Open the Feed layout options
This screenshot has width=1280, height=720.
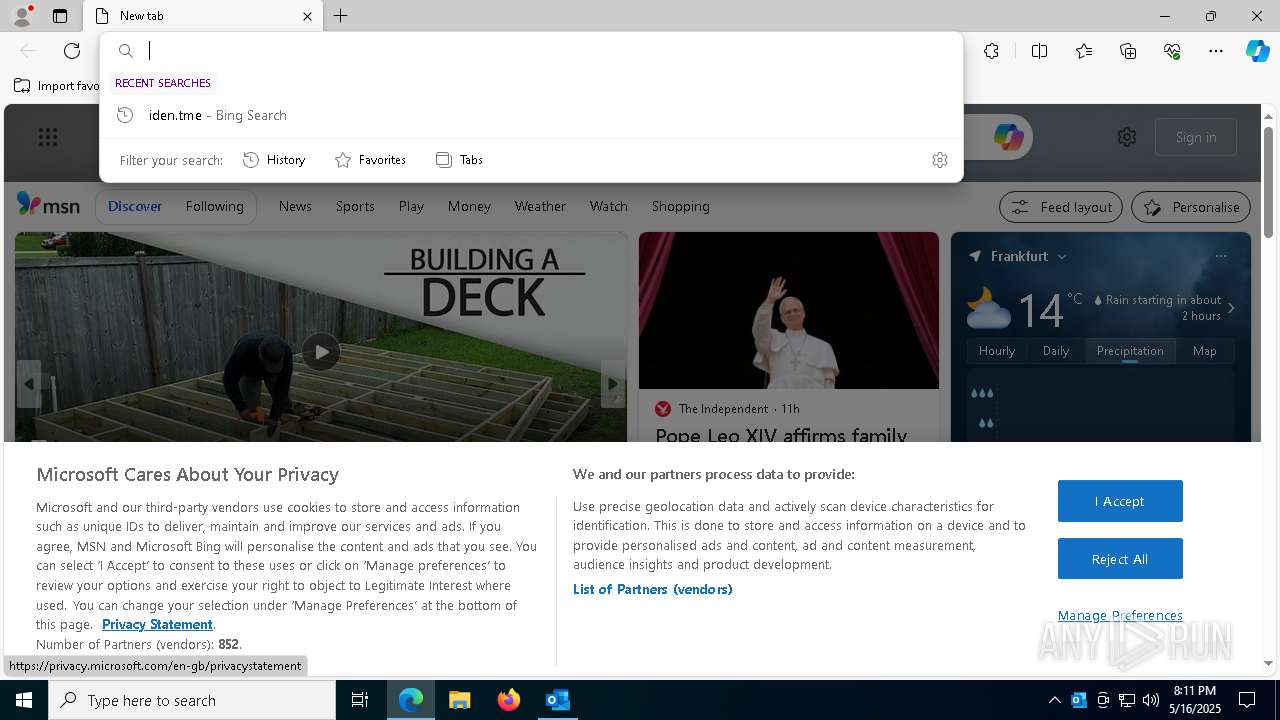click(1062, 207)
